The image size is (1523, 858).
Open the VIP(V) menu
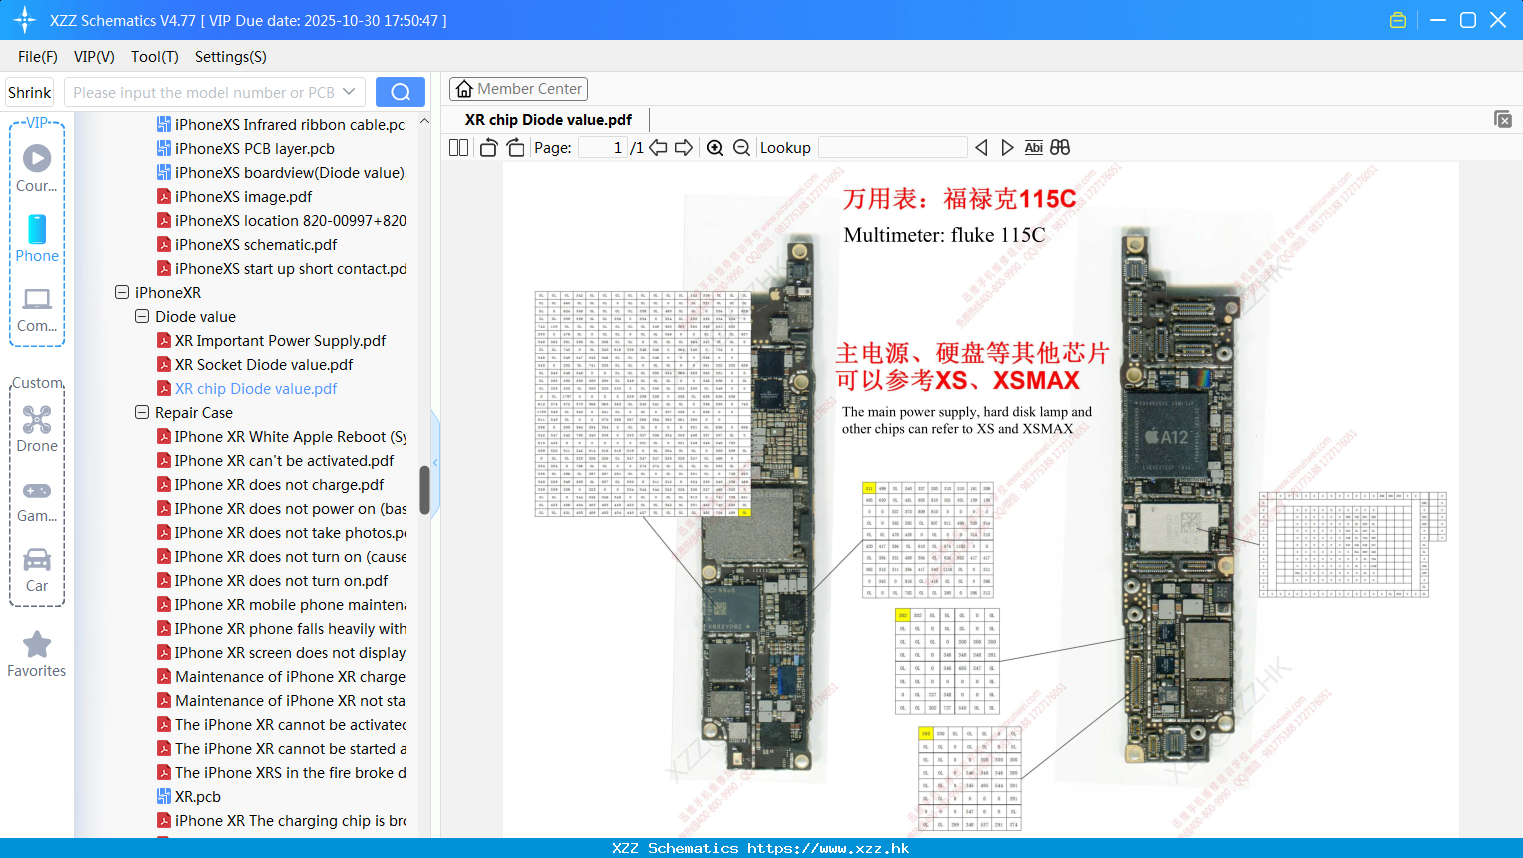coord(94,57)
